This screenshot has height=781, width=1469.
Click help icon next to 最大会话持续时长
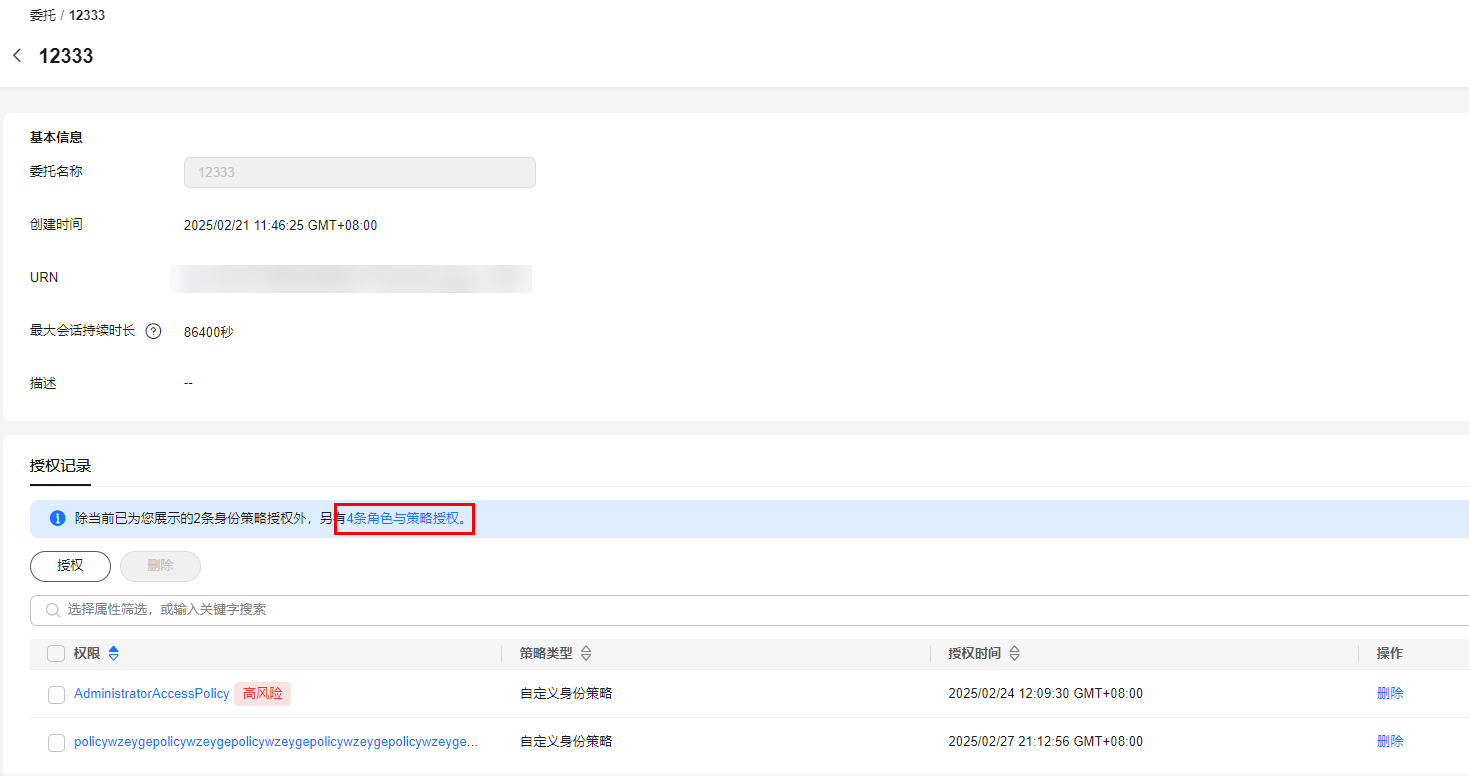pyautogui.click(x=153, y=332)
